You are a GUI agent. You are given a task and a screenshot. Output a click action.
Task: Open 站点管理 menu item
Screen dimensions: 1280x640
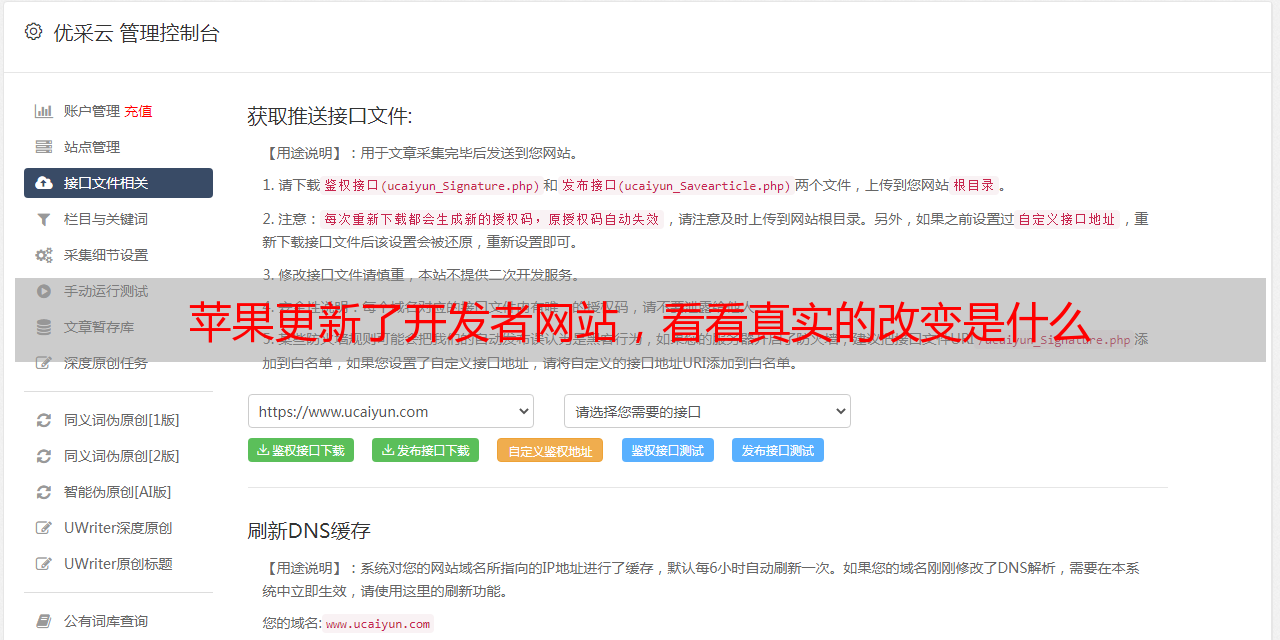pos(118,147)
